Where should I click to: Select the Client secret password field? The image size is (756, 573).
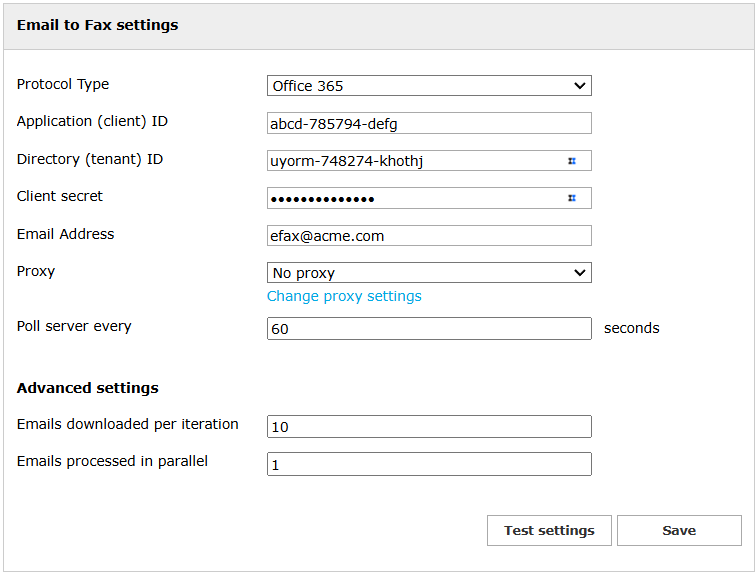[415, 198]
